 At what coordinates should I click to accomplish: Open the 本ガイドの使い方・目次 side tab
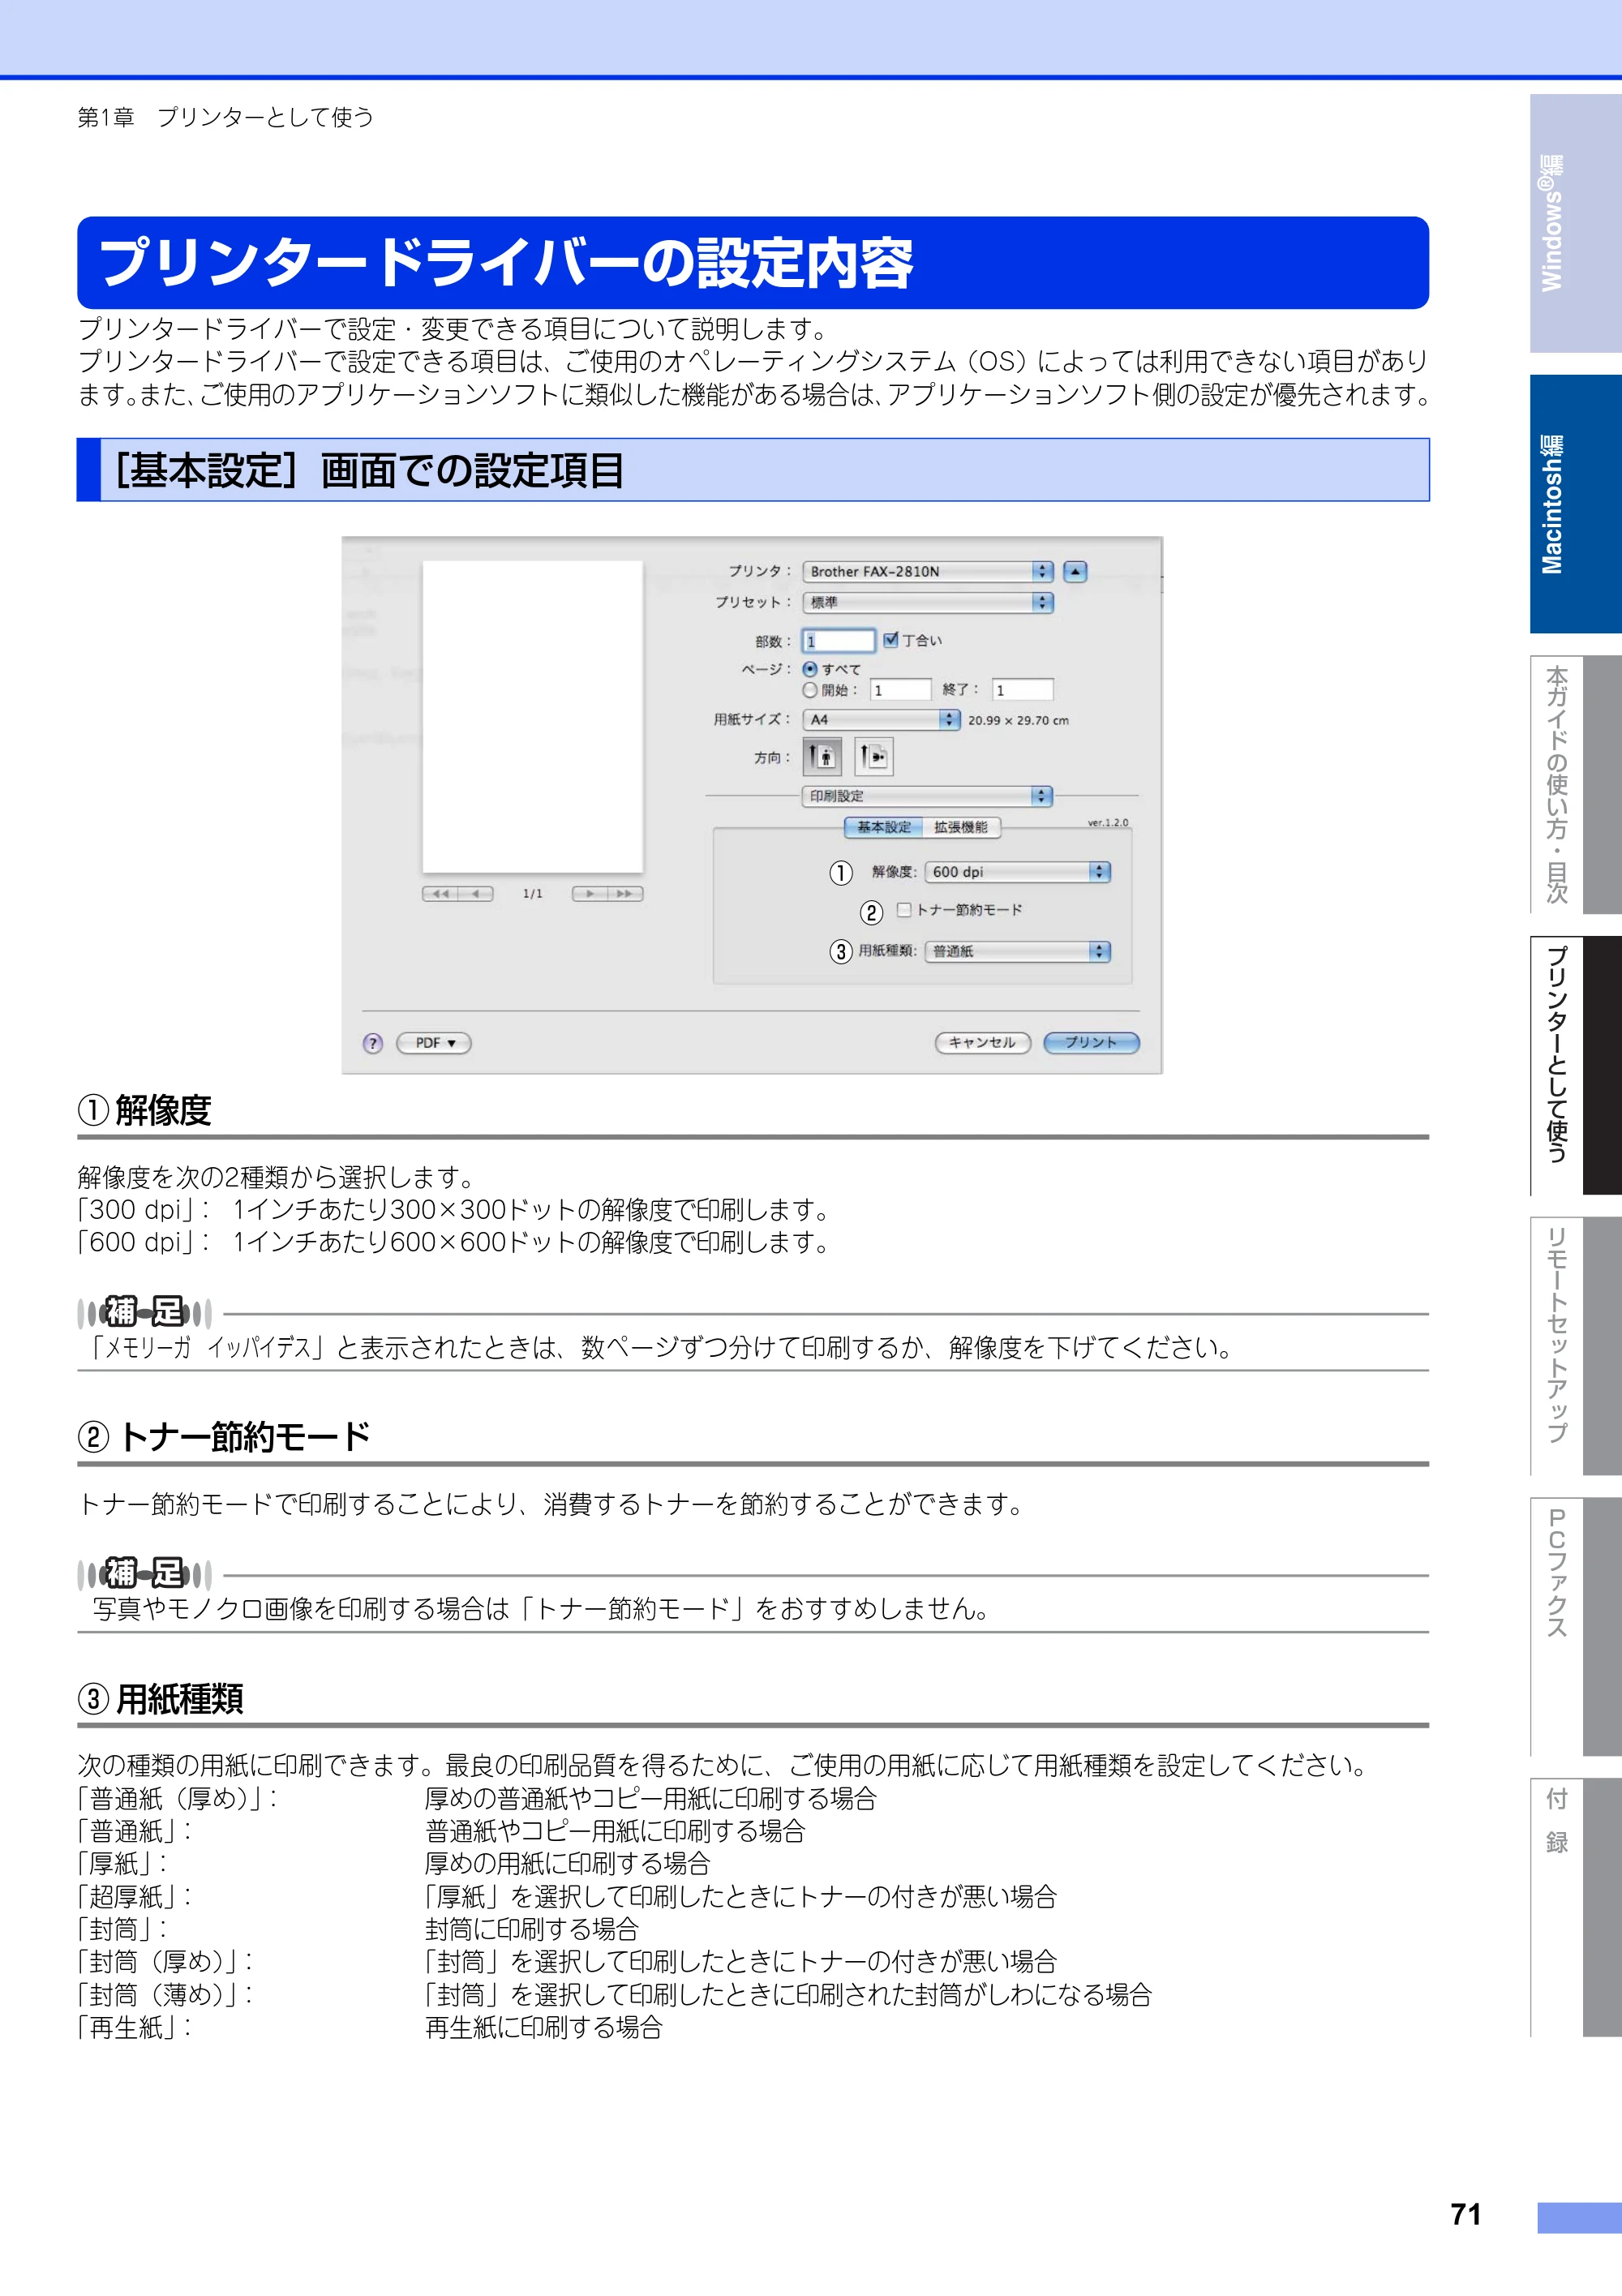[x=1575, y=784]
